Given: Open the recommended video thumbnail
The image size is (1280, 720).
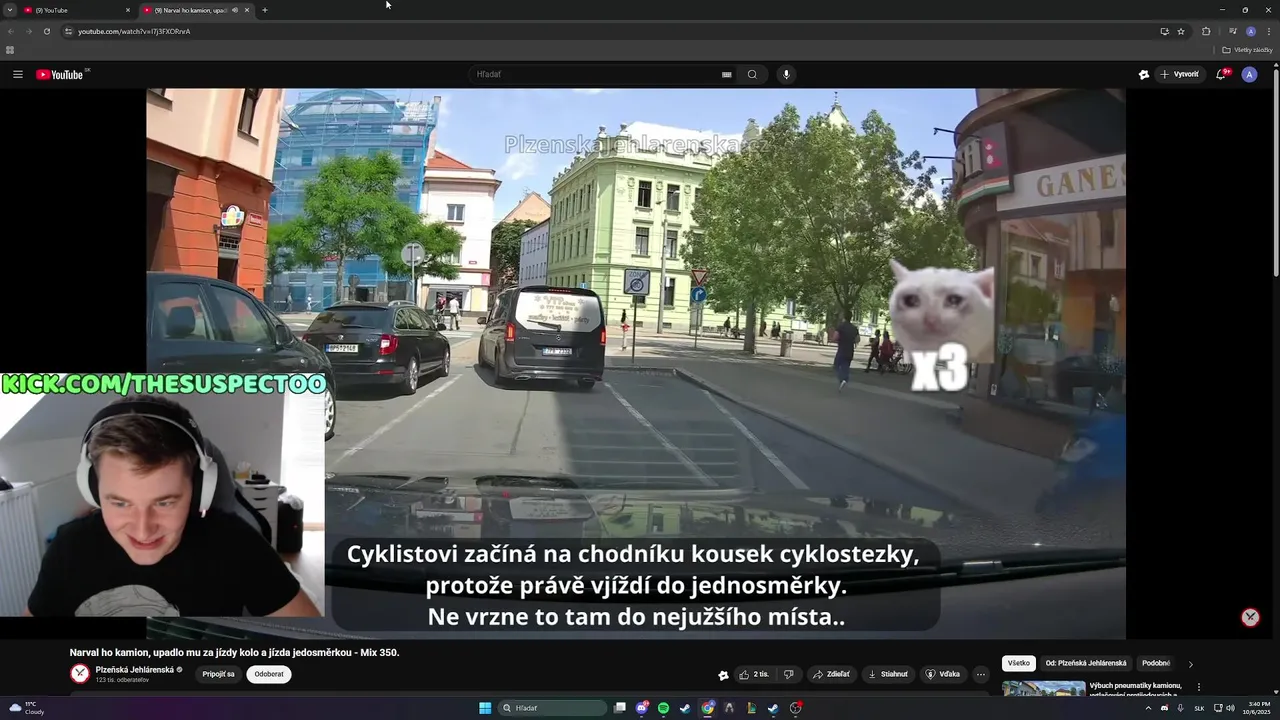Looking at the screenshot, I should (1044, 689).
